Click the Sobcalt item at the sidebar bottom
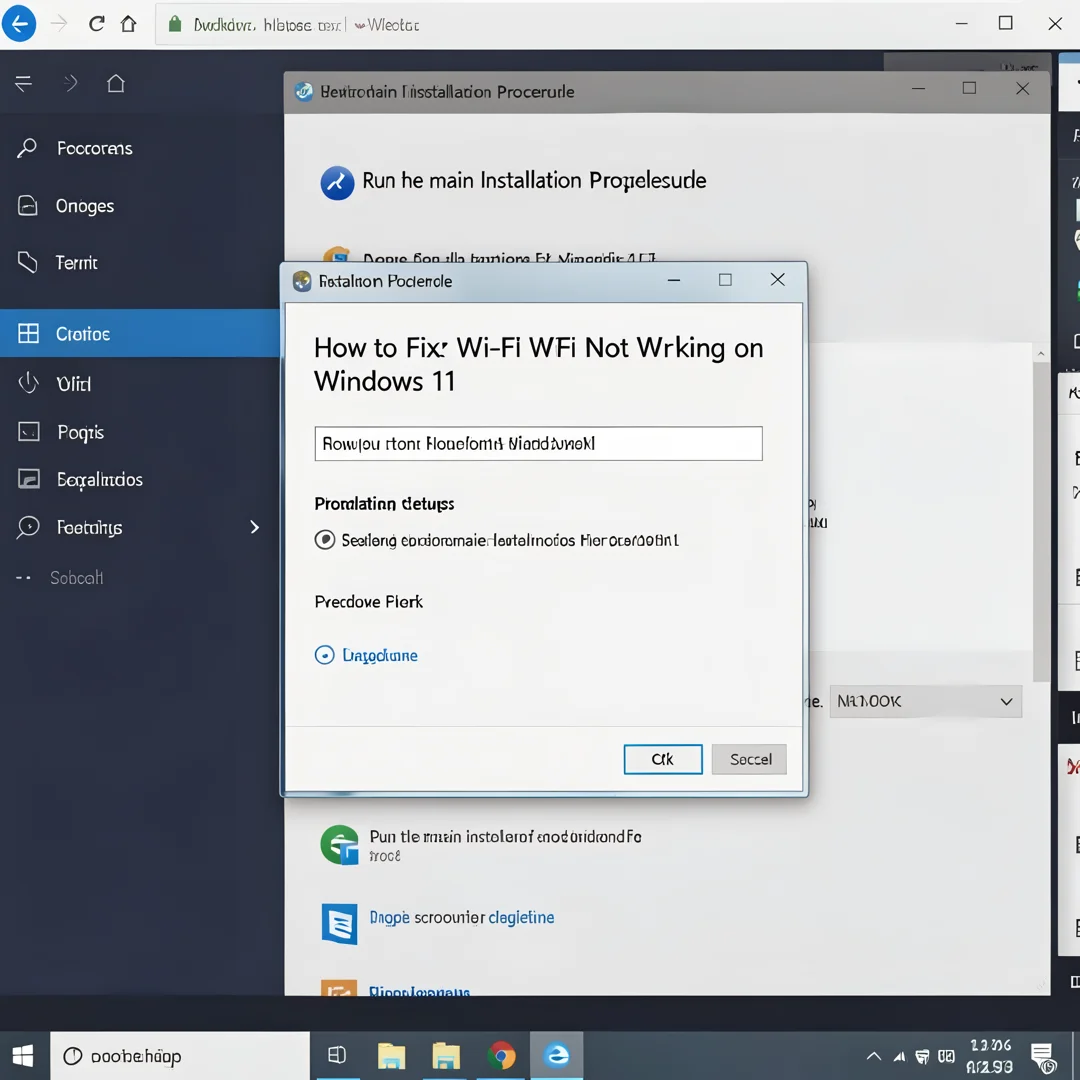This screenshot has height=1080, width=1080. [76, 577]
